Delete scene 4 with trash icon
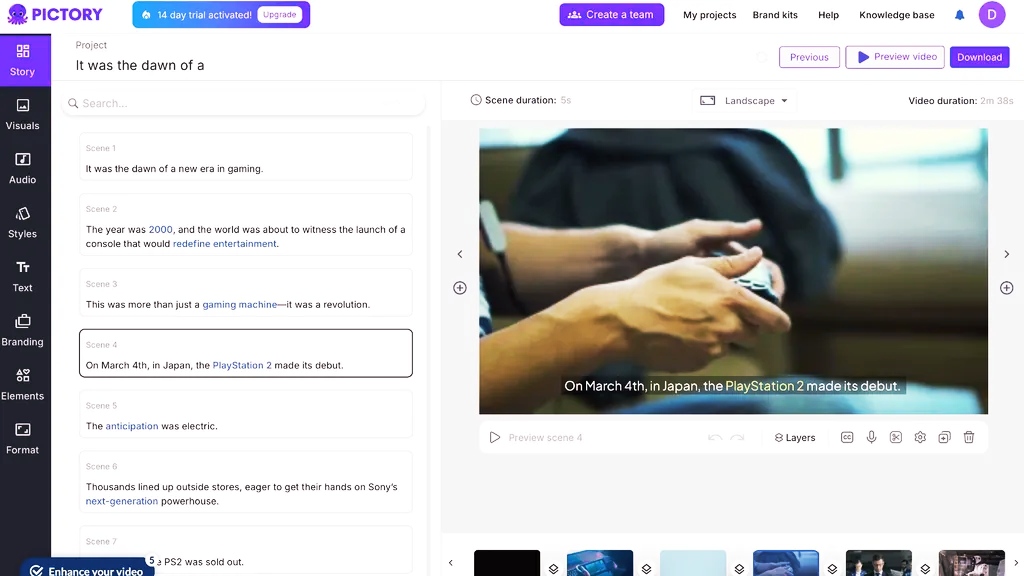Image resolution: width=1024 pixels, height=576 pixels. (x=969, y=438)
